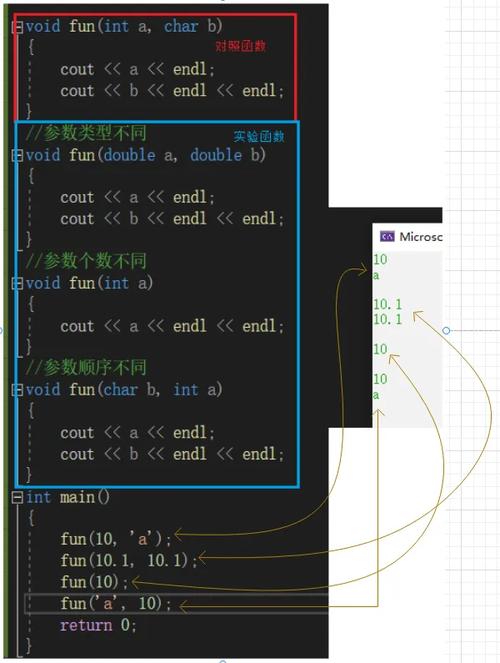500x663 pixels.
Task: Click the signature void fun(int a, char b)
Action: click(x=124, y=27)
